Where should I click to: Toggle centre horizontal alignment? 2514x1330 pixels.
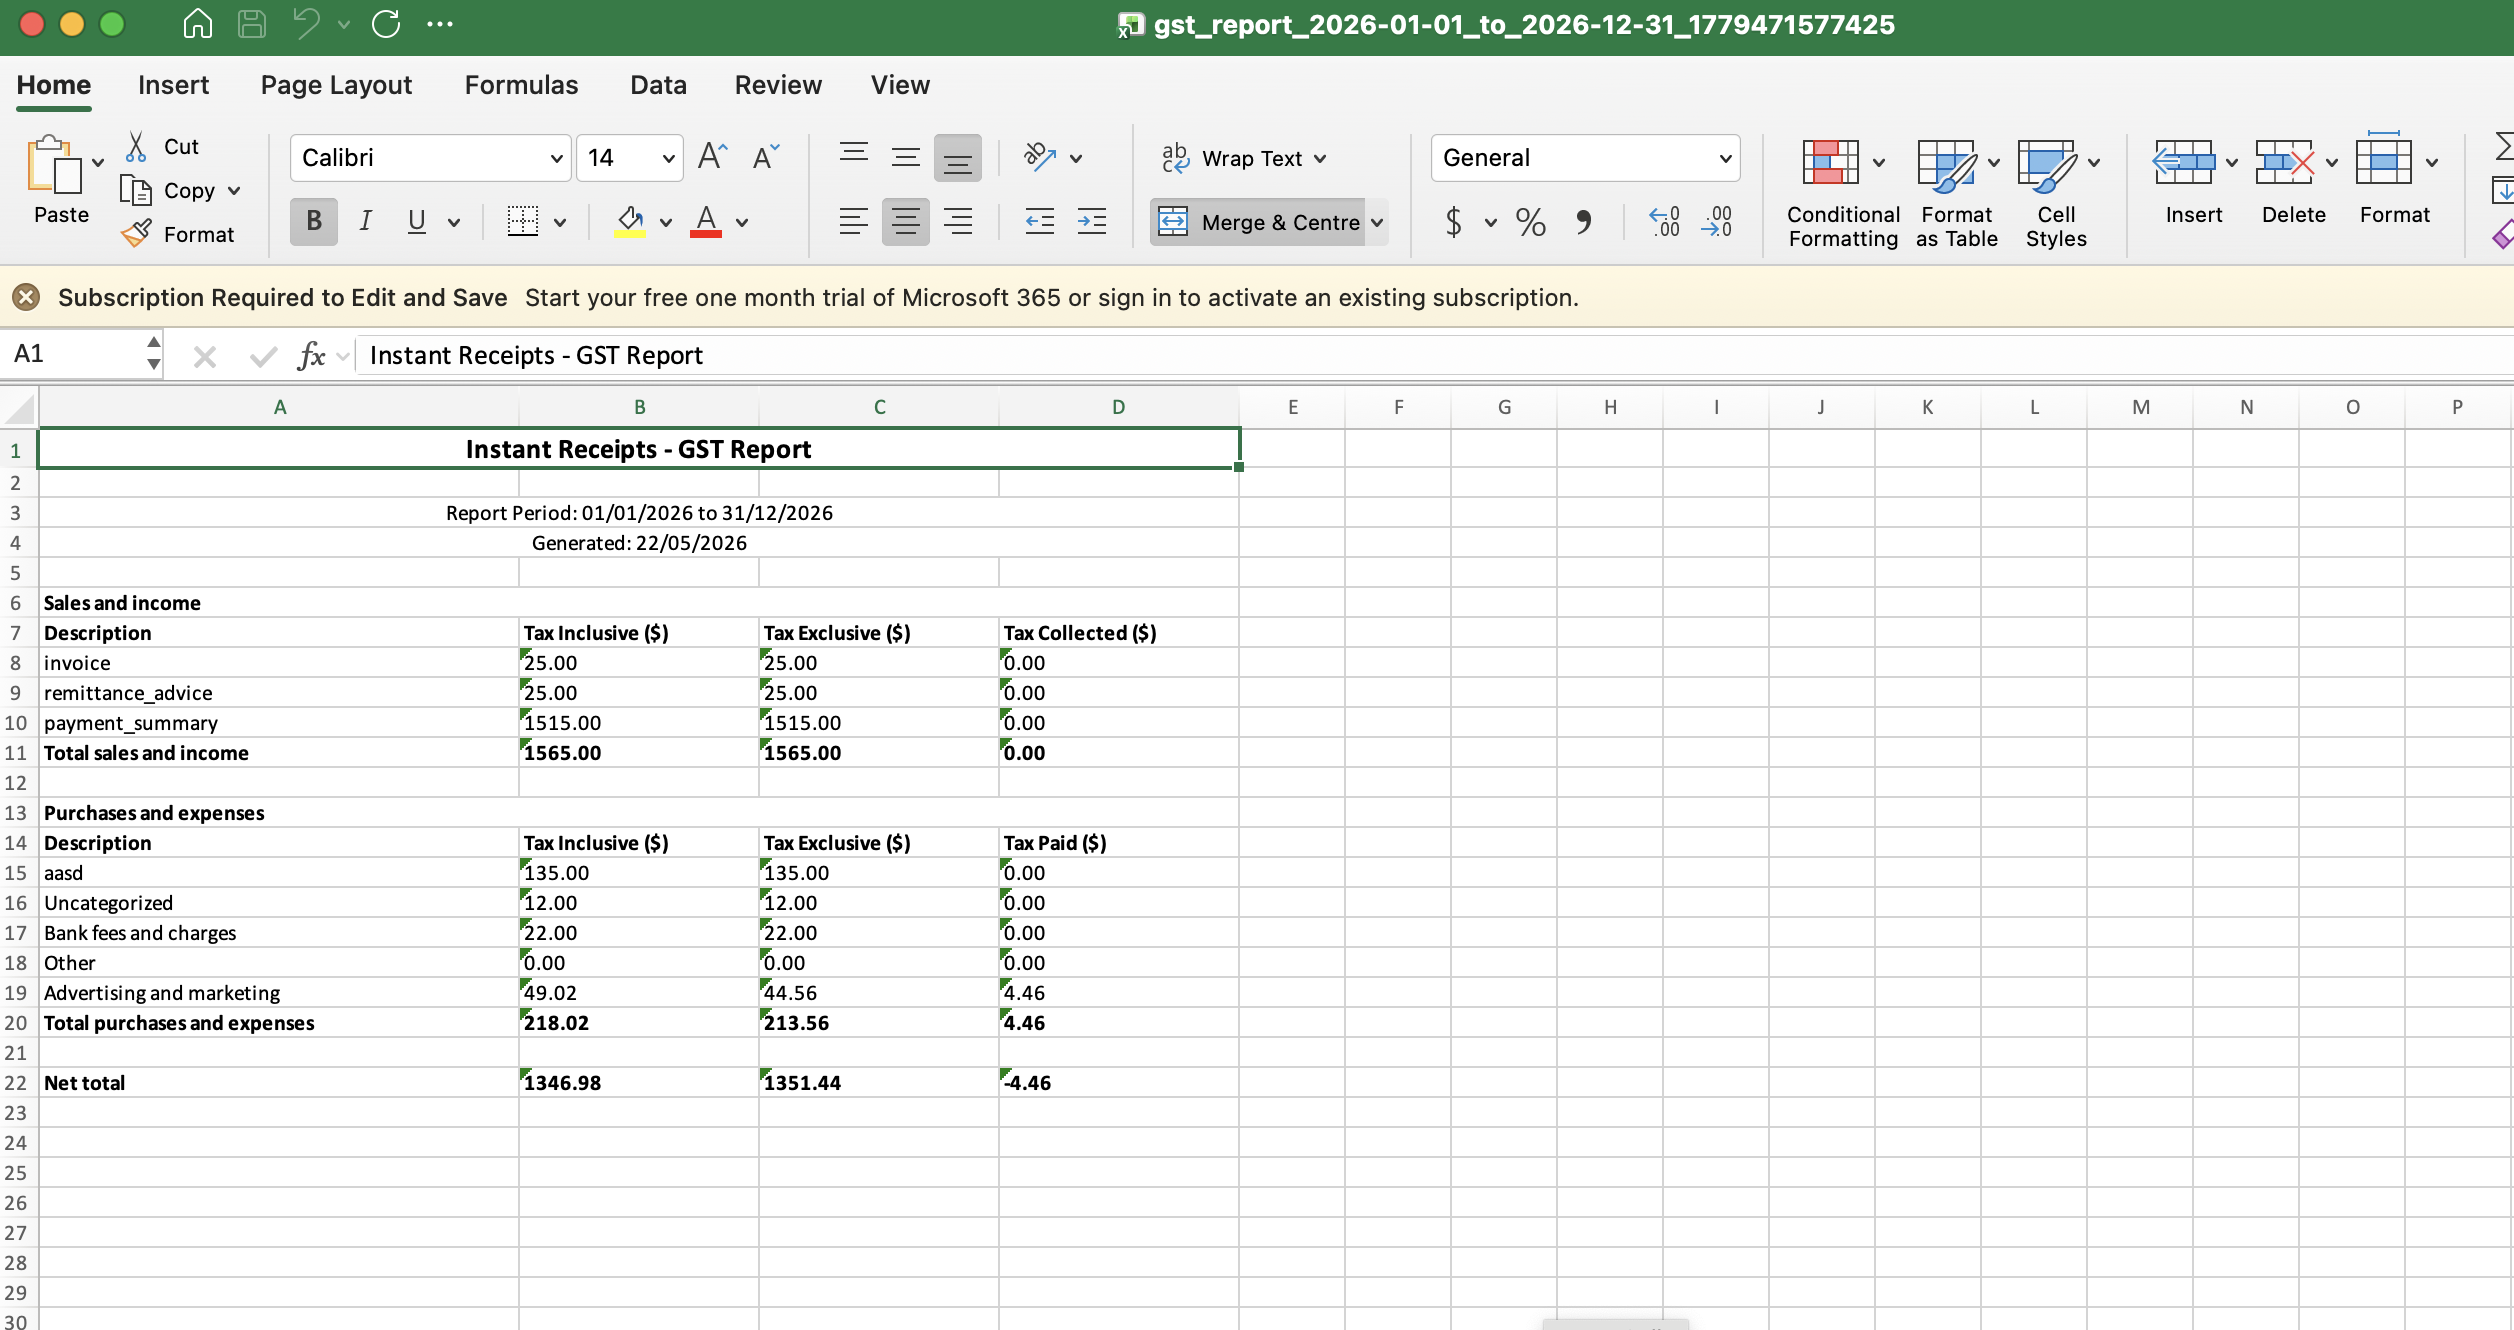pyautogui.click(x=906, y=221)
